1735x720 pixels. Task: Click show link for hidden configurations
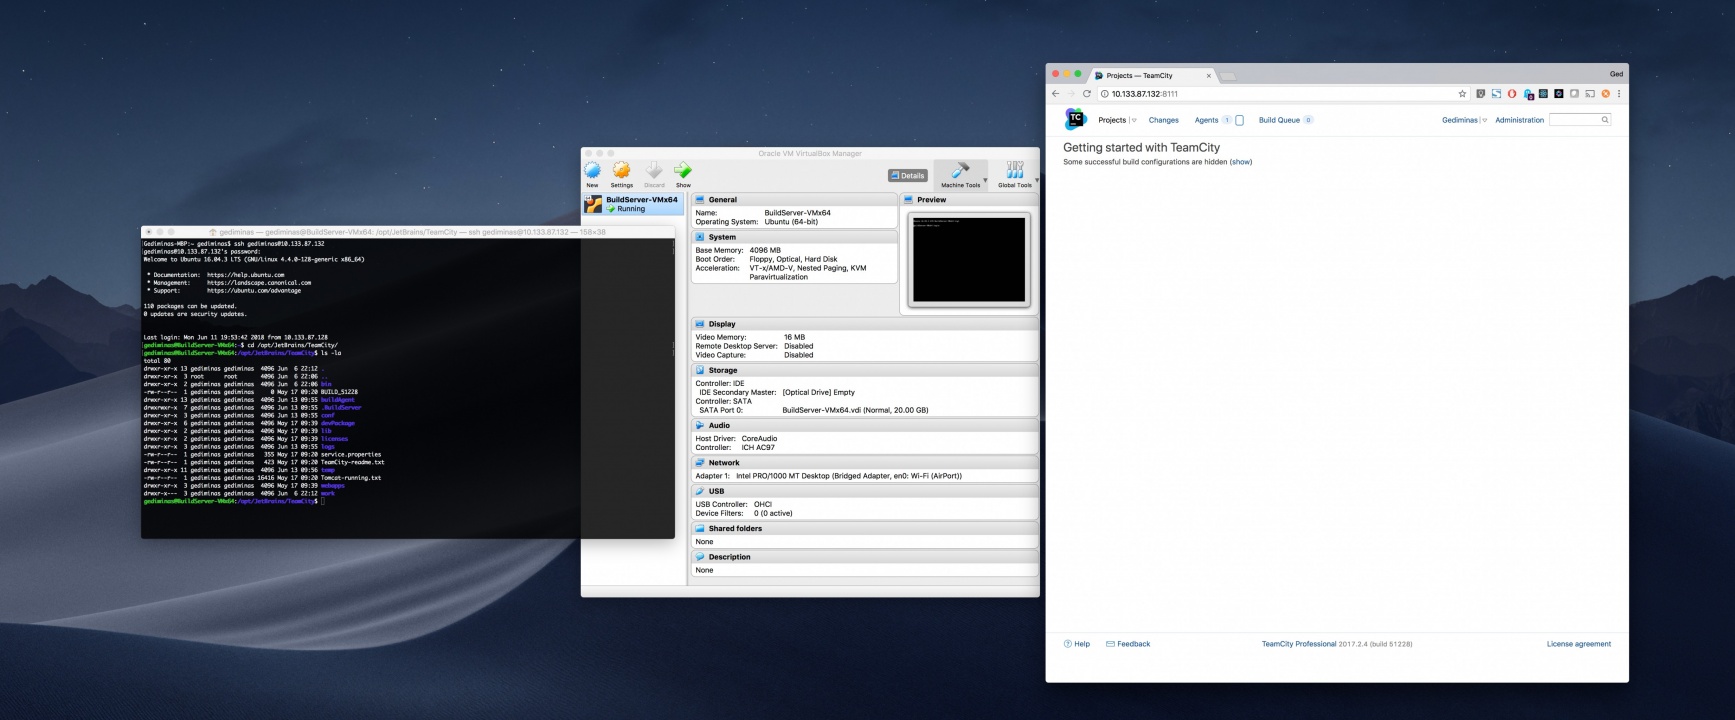coord(1240,162)
